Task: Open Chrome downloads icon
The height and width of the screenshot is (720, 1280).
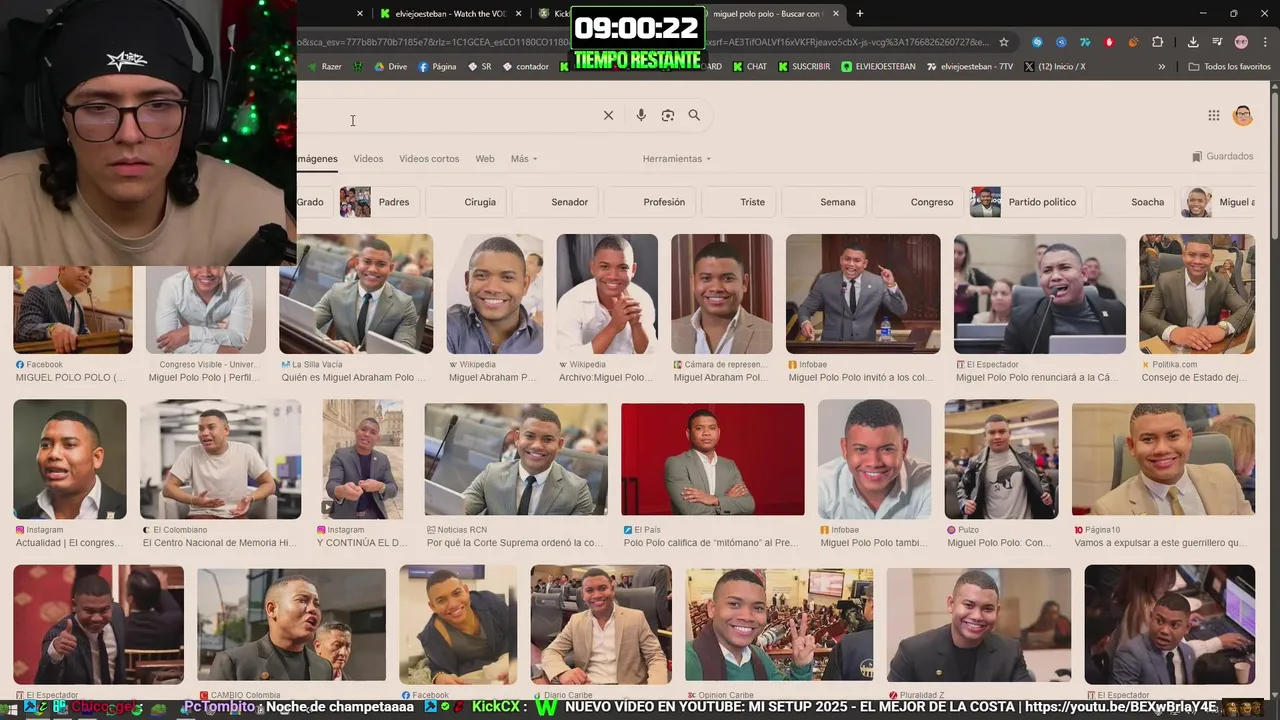Action: point(1193,42)
